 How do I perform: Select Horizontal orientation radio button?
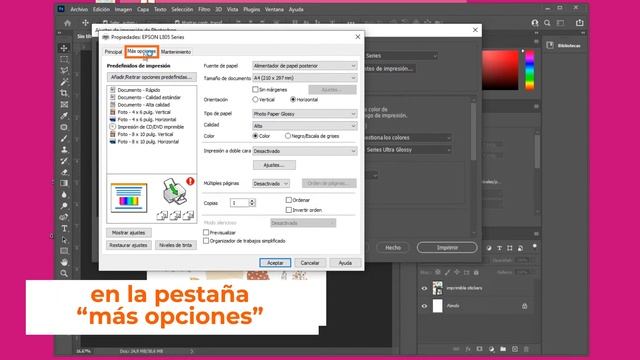coord(293,100)
